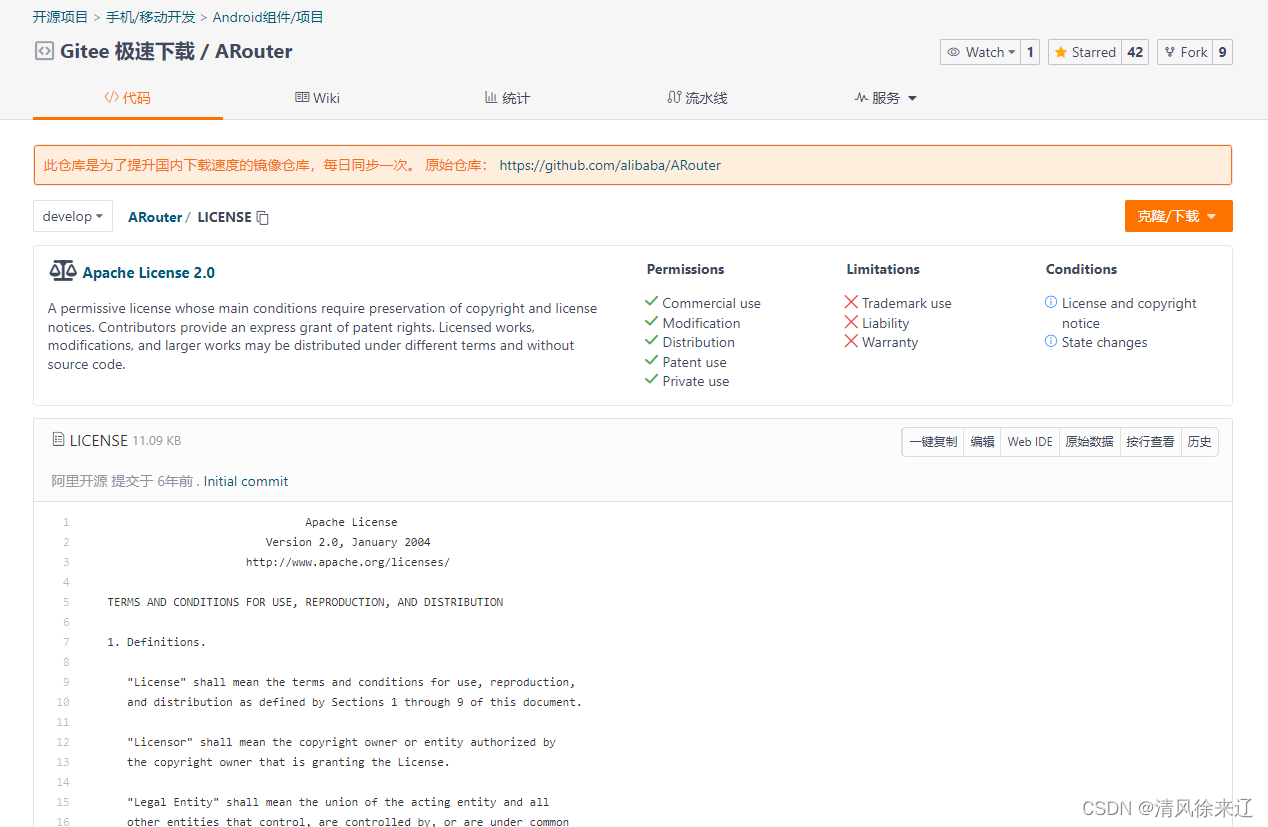Open the develop branch selector
This screenshot has height=827, width=1268.
[x=73, y=216]
